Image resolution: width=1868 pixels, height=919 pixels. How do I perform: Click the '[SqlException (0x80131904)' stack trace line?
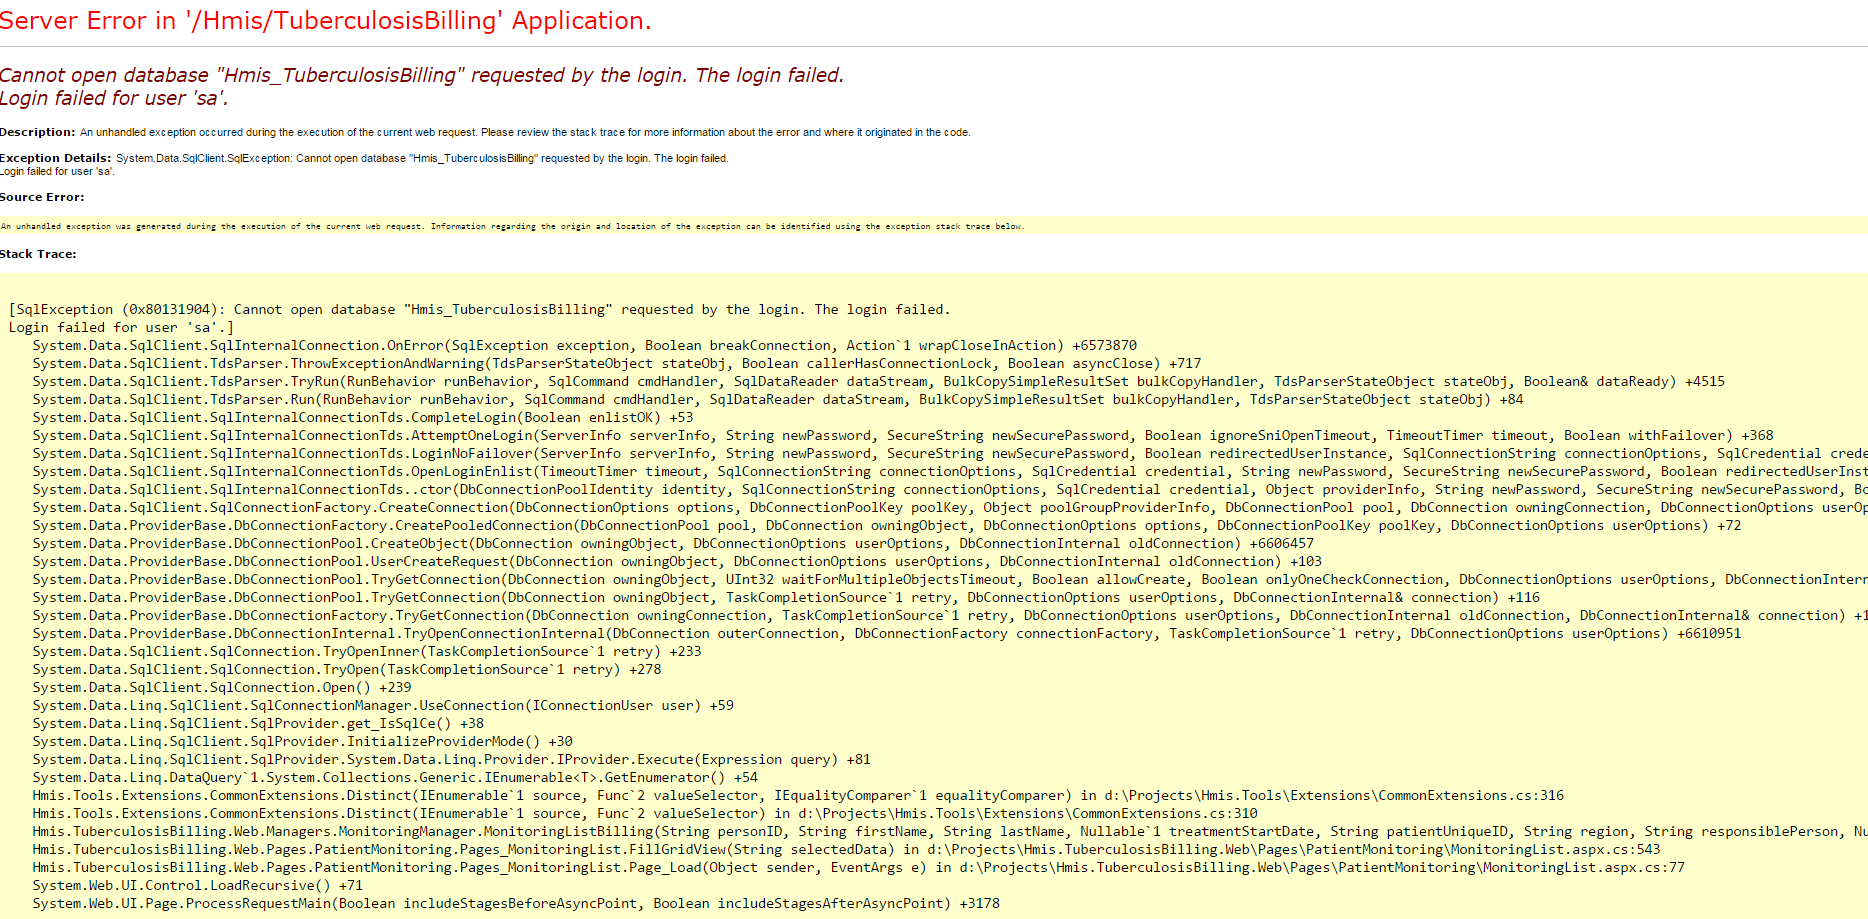[479, 310]
